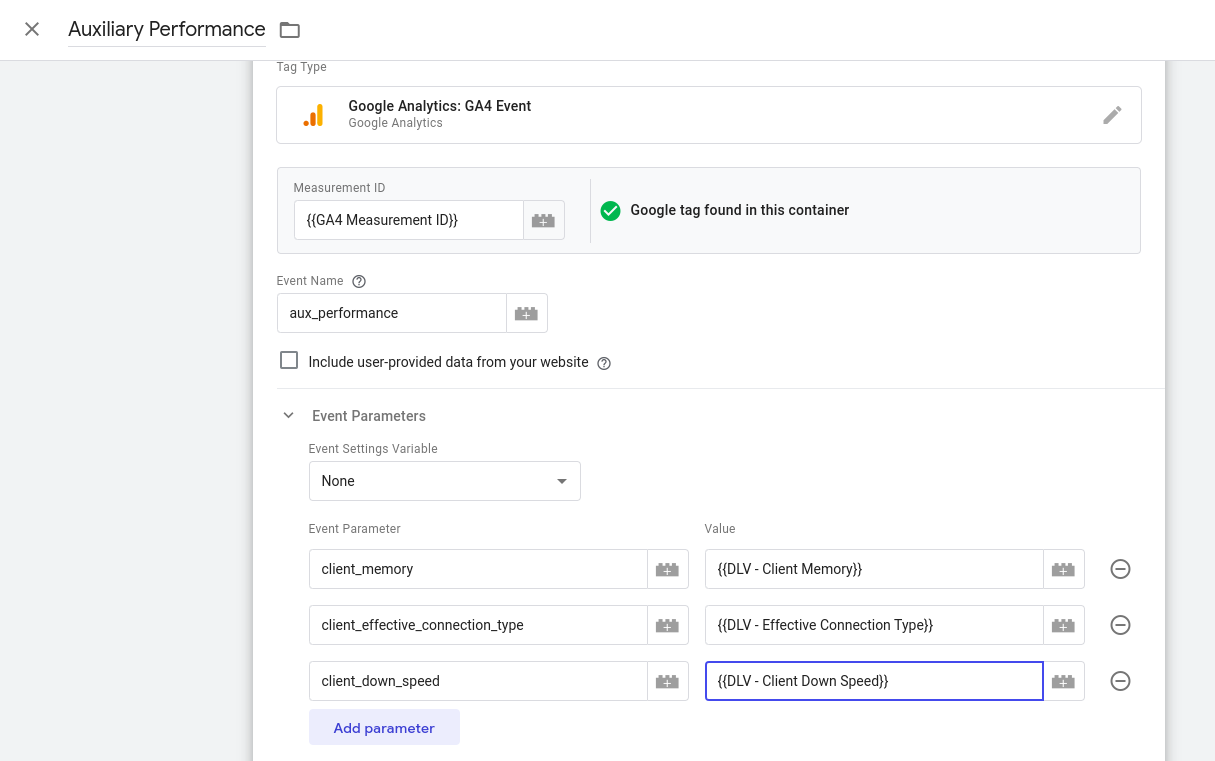Open help for user-provided data option
Image resolution: width=1215 pixels, height=761 pixels.
(604, 363)
